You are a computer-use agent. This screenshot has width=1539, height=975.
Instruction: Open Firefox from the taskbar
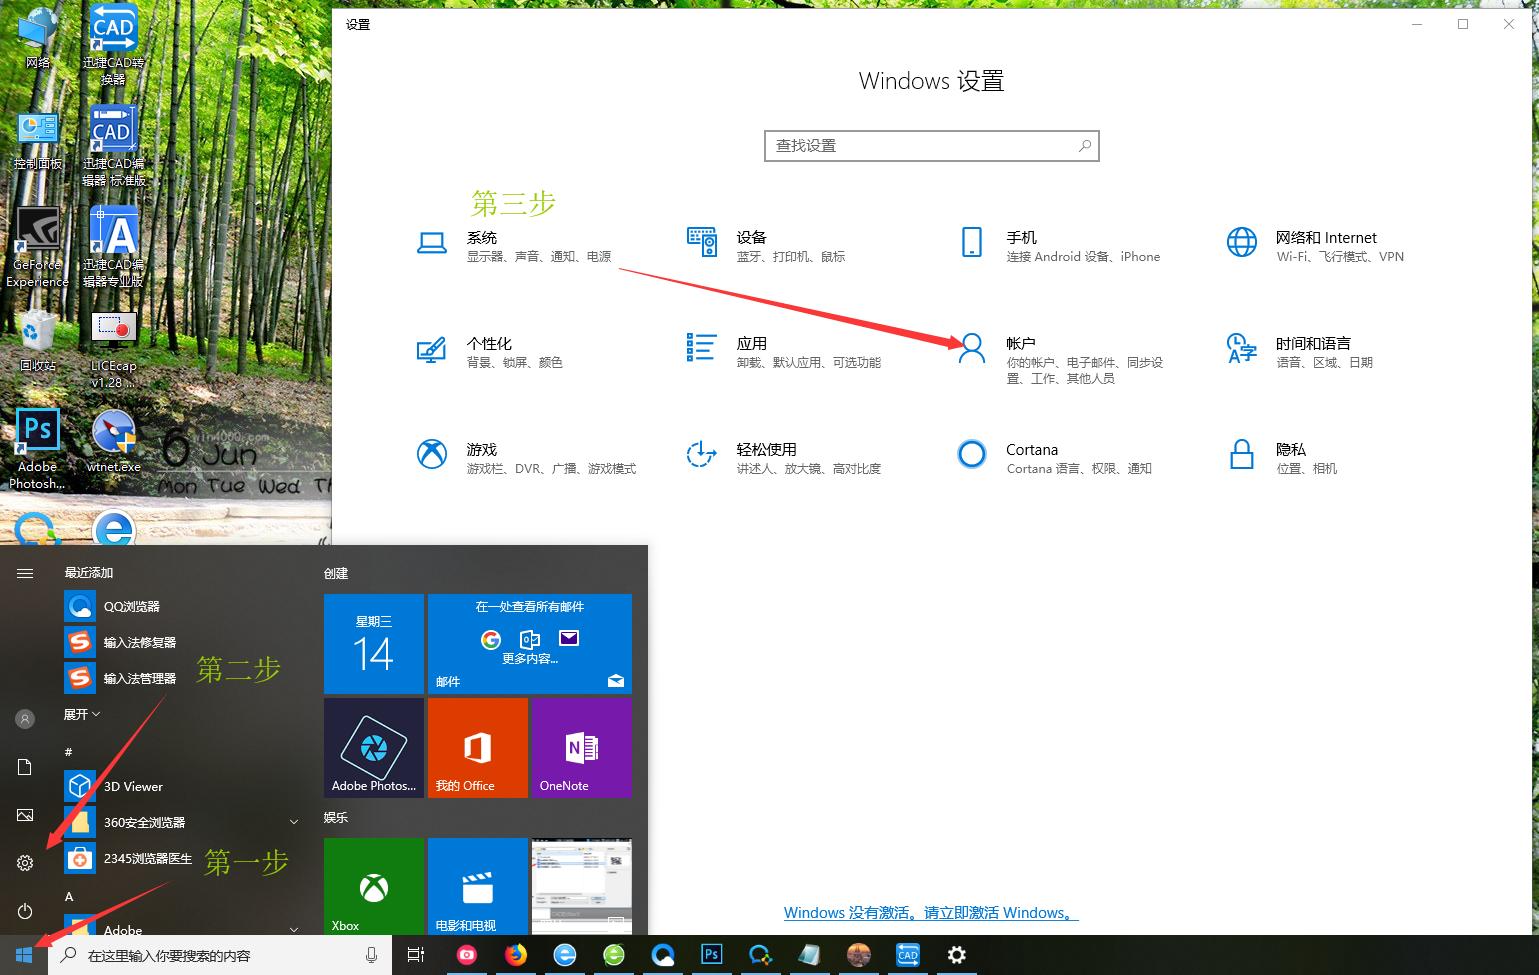[515, 955]
